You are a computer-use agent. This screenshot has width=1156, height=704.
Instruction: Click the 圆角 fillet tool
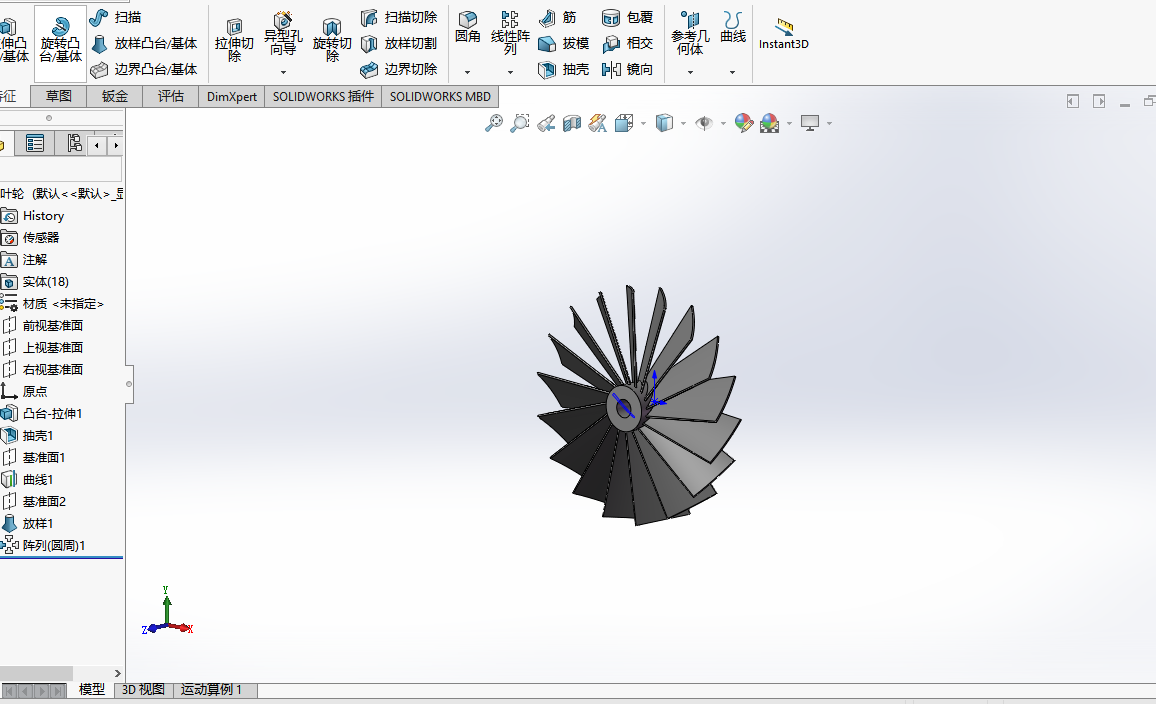(467, 27)
